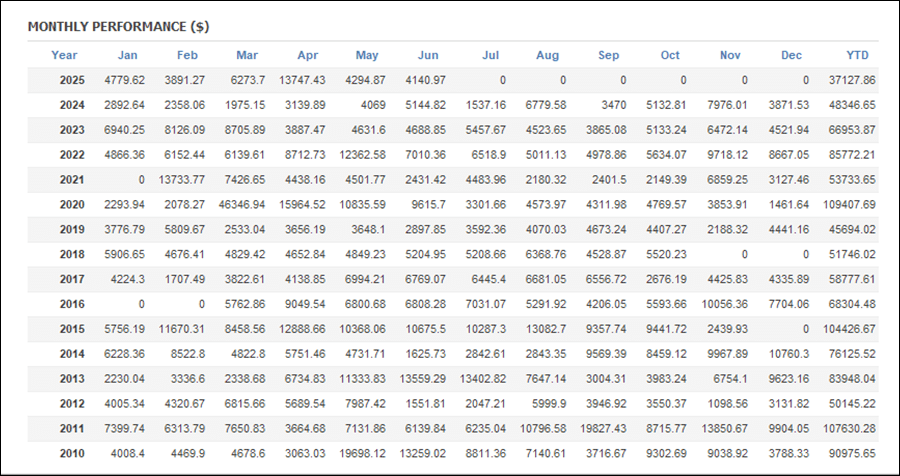Viewport: 900px width, 476px height.
Task: Click September 2011 value 19827.43
Action: (x=603, y=429)
